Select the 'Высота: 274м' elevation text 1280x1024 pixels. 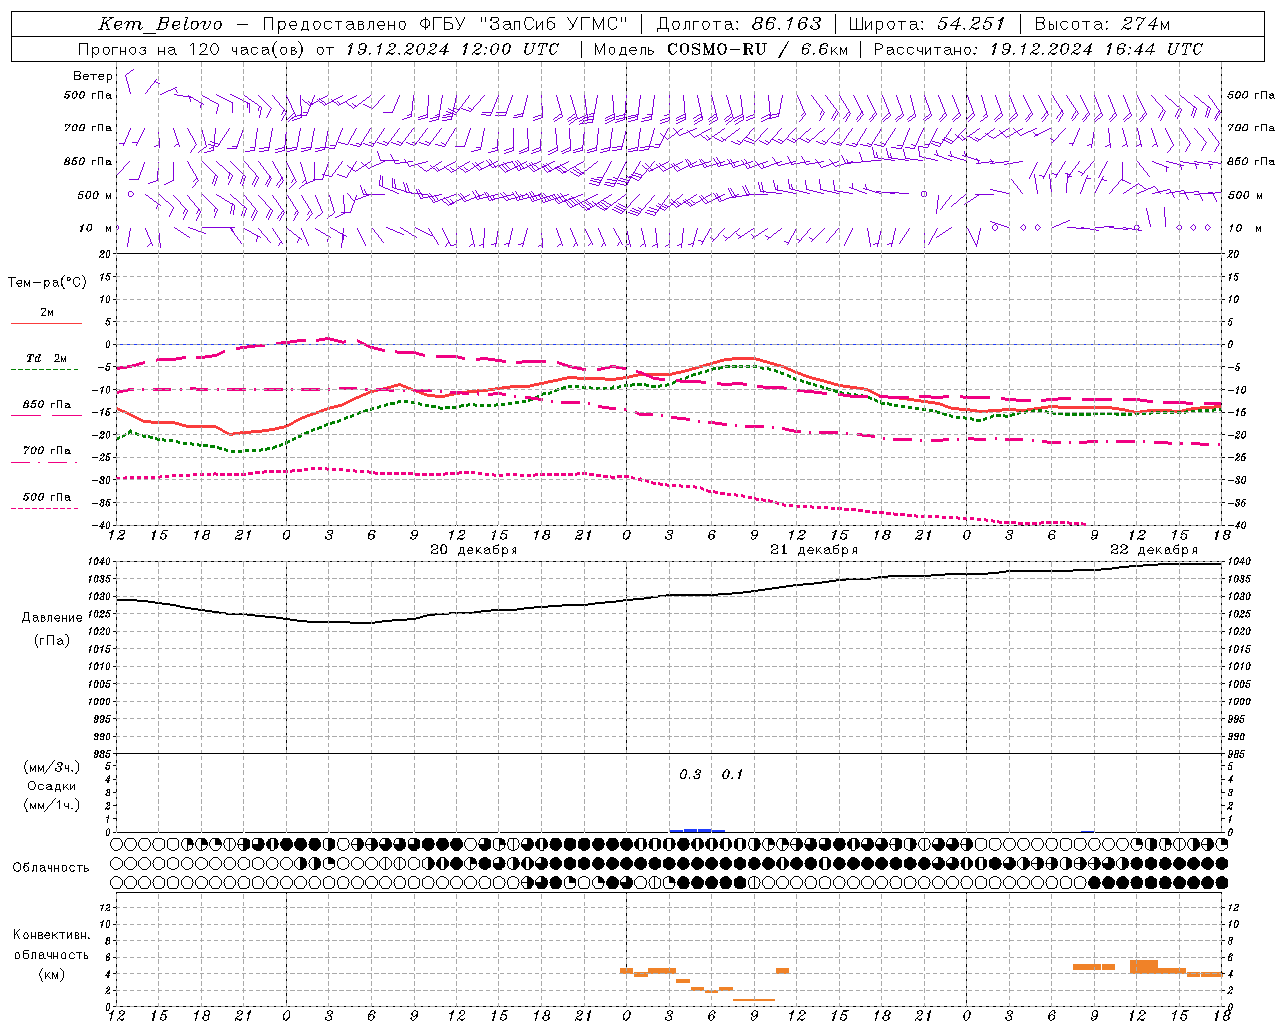coord(1102,24)
